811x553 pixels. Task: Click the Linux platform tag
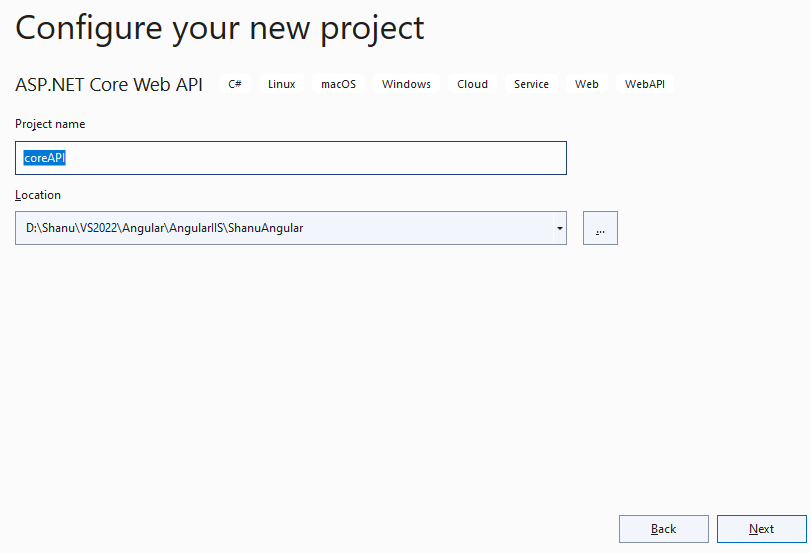pyautogui.click(x=281, y=84)
